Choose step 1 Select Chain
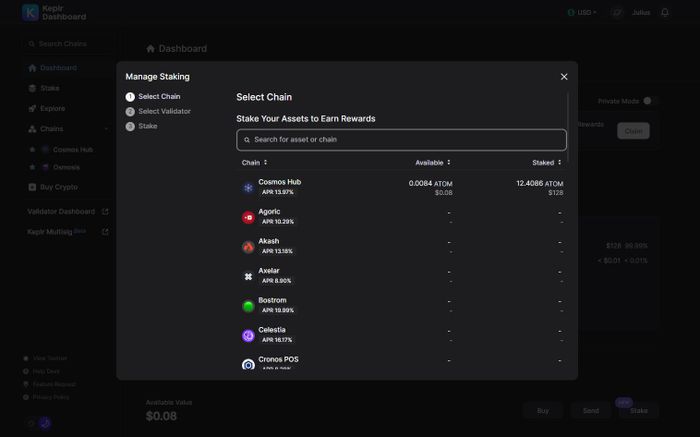 (x=153, y=96)
